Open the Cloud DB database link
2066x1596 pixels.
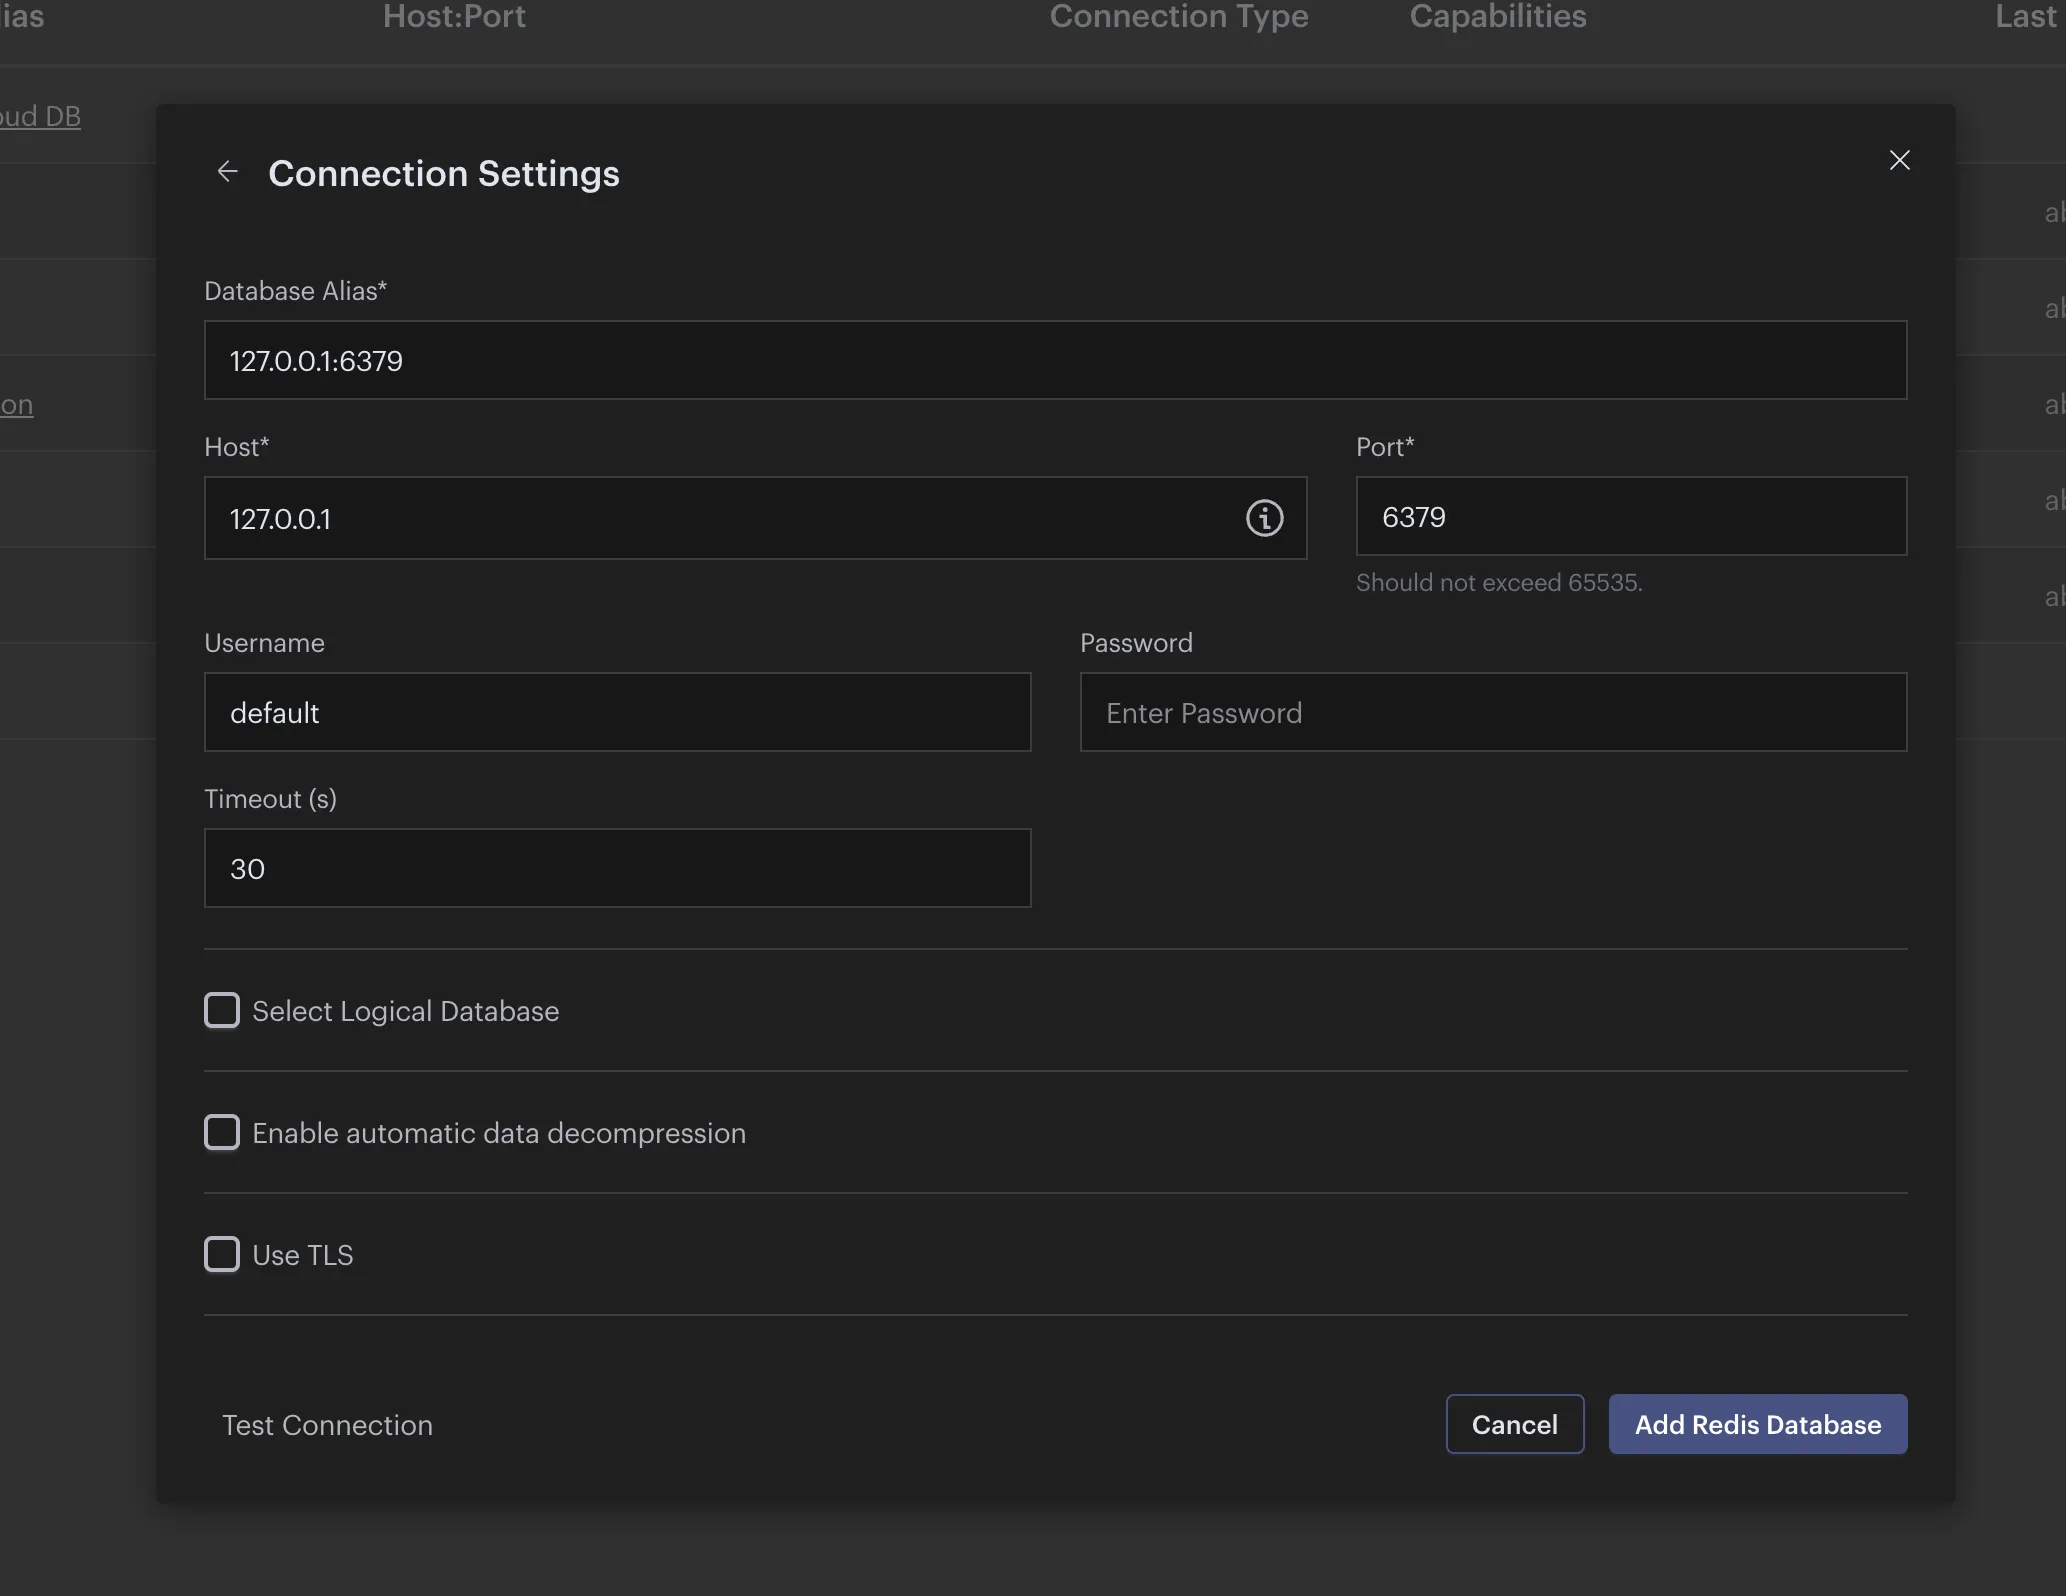tap(40, 116)
